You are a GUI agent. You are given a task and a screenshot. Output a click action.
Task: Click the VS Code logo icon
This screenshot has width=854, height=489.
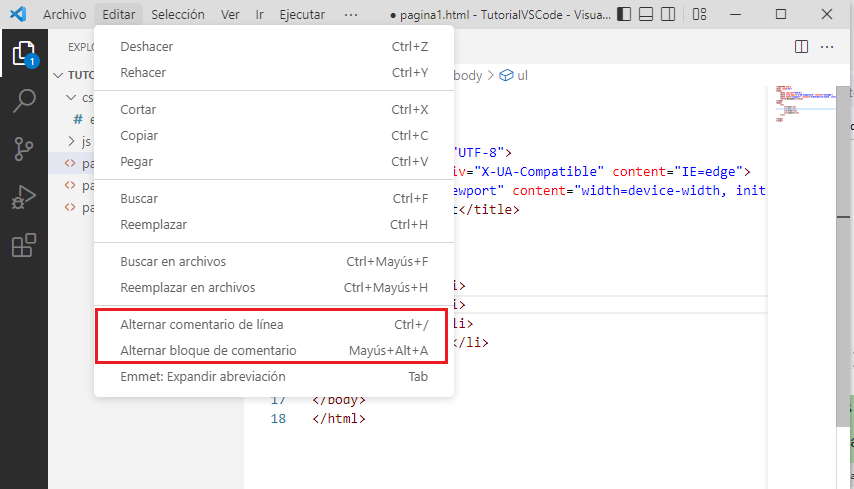18,14
